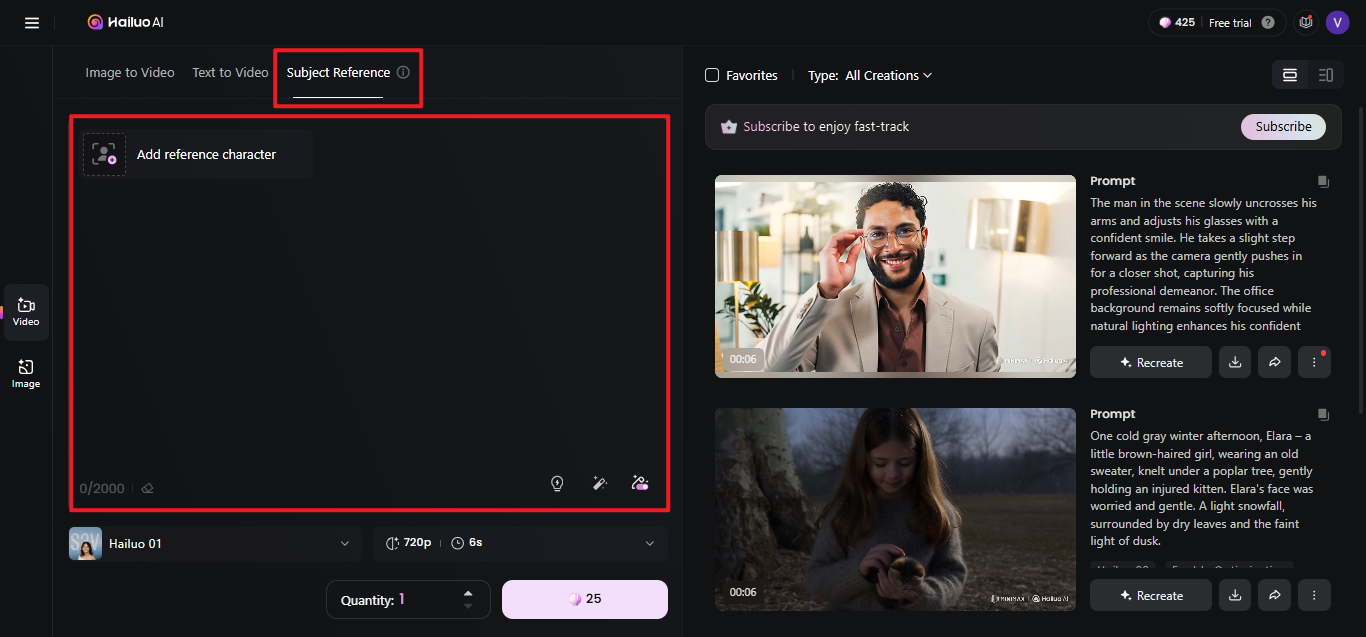Viewport: 1366px width, 637px height.
Task: Click the Hailuo 01 model thumbnail
Action: (x=85, y=543)
